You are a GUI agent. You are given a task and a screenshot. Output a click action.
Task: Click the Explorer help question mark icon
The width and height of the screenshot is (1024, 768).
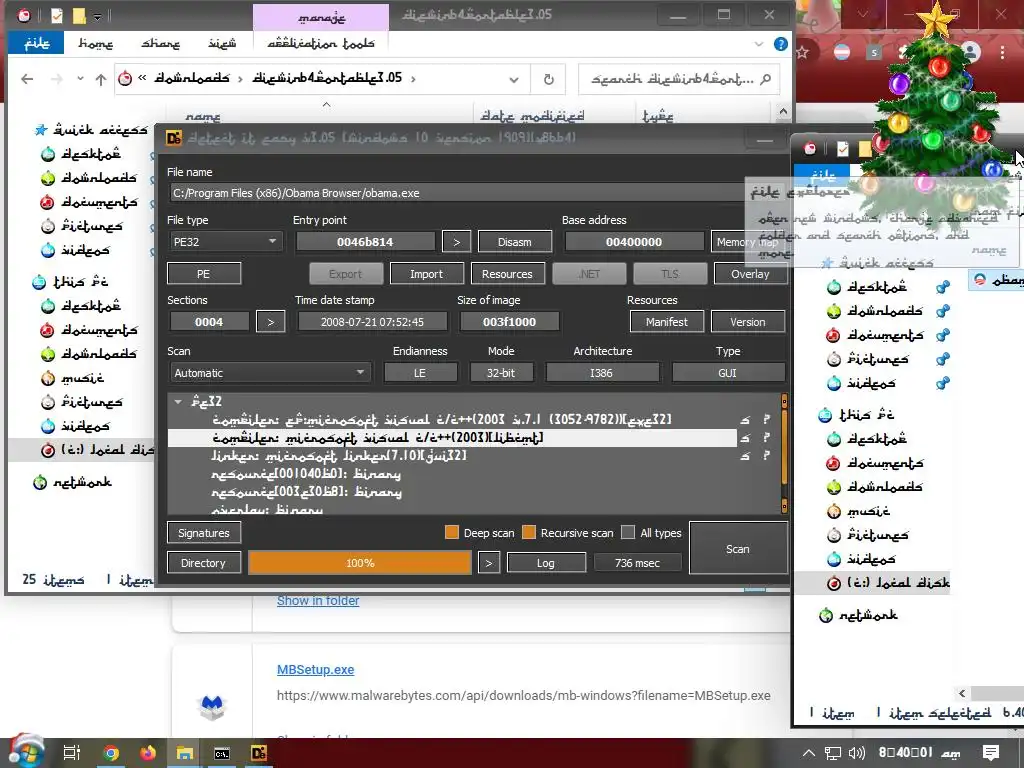(x=780, y=44)
